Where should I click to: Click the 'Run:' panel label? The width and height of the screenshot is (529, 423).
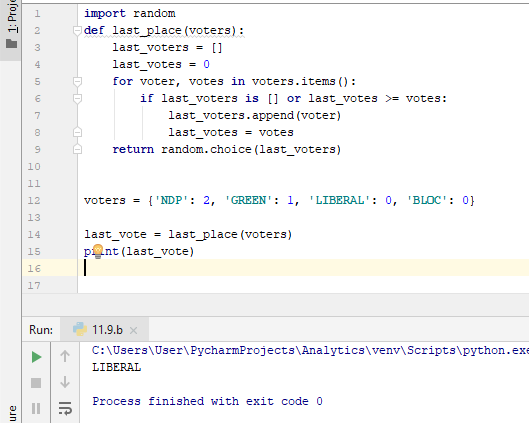[x=41, y=330]
